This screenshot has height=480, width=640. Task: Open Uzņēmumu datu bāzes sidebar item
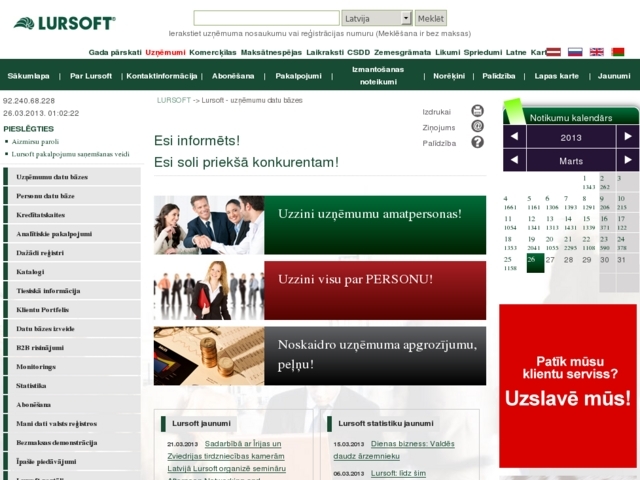pos(72,177)
